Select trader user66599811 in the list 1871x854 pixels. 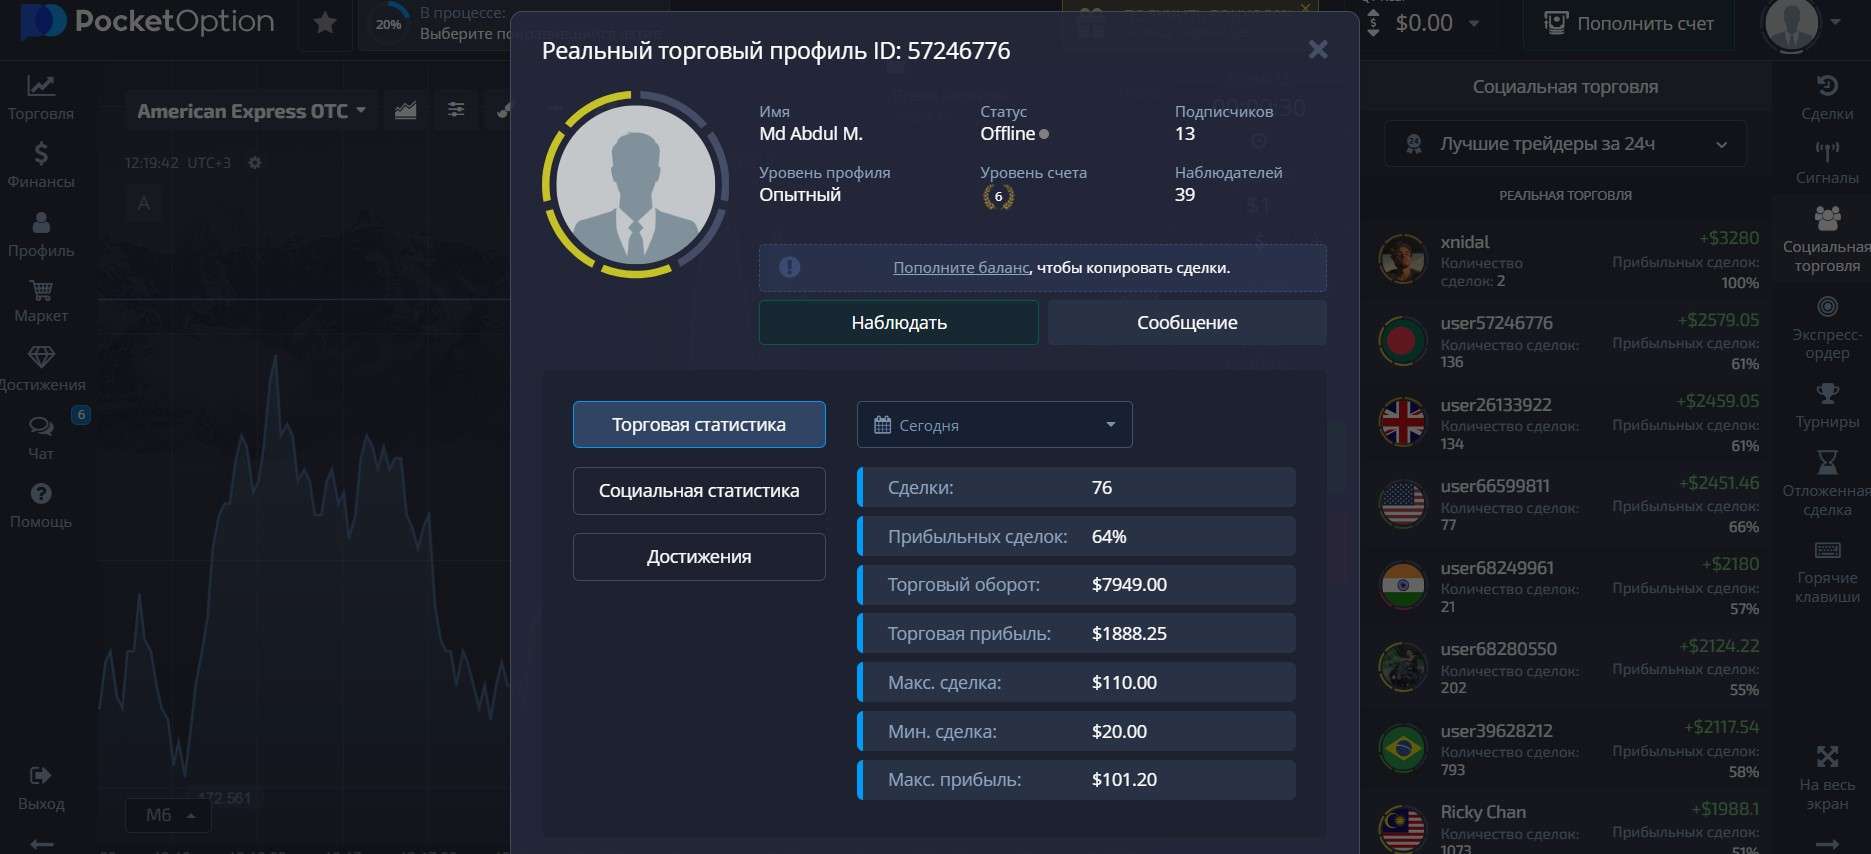pyautogui.click(x=1565, y=505)
